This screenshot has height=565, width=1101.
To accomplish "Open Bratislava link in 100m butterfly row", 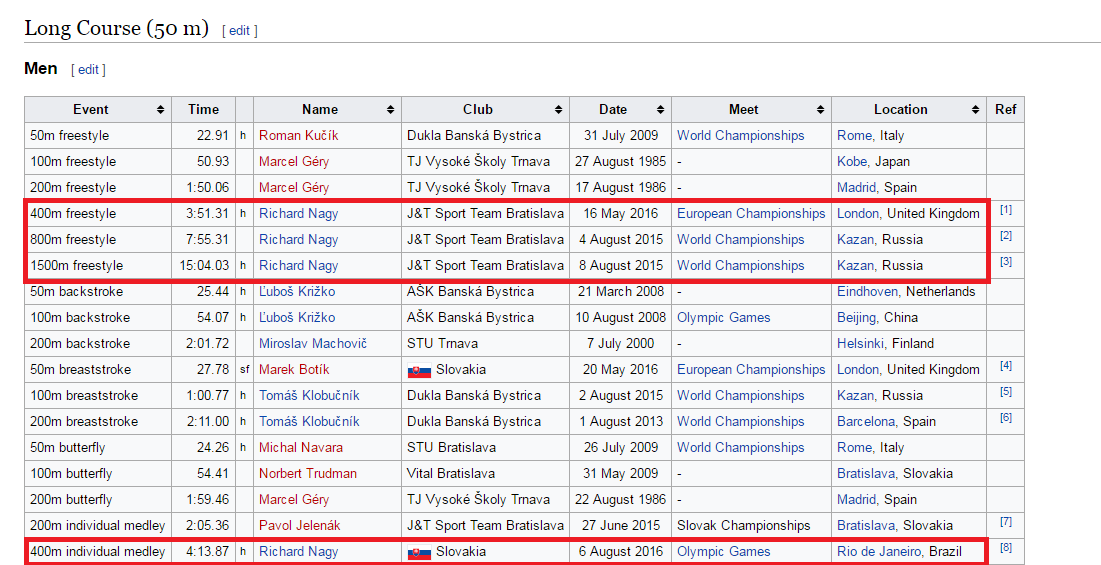I will click(866, 473).
